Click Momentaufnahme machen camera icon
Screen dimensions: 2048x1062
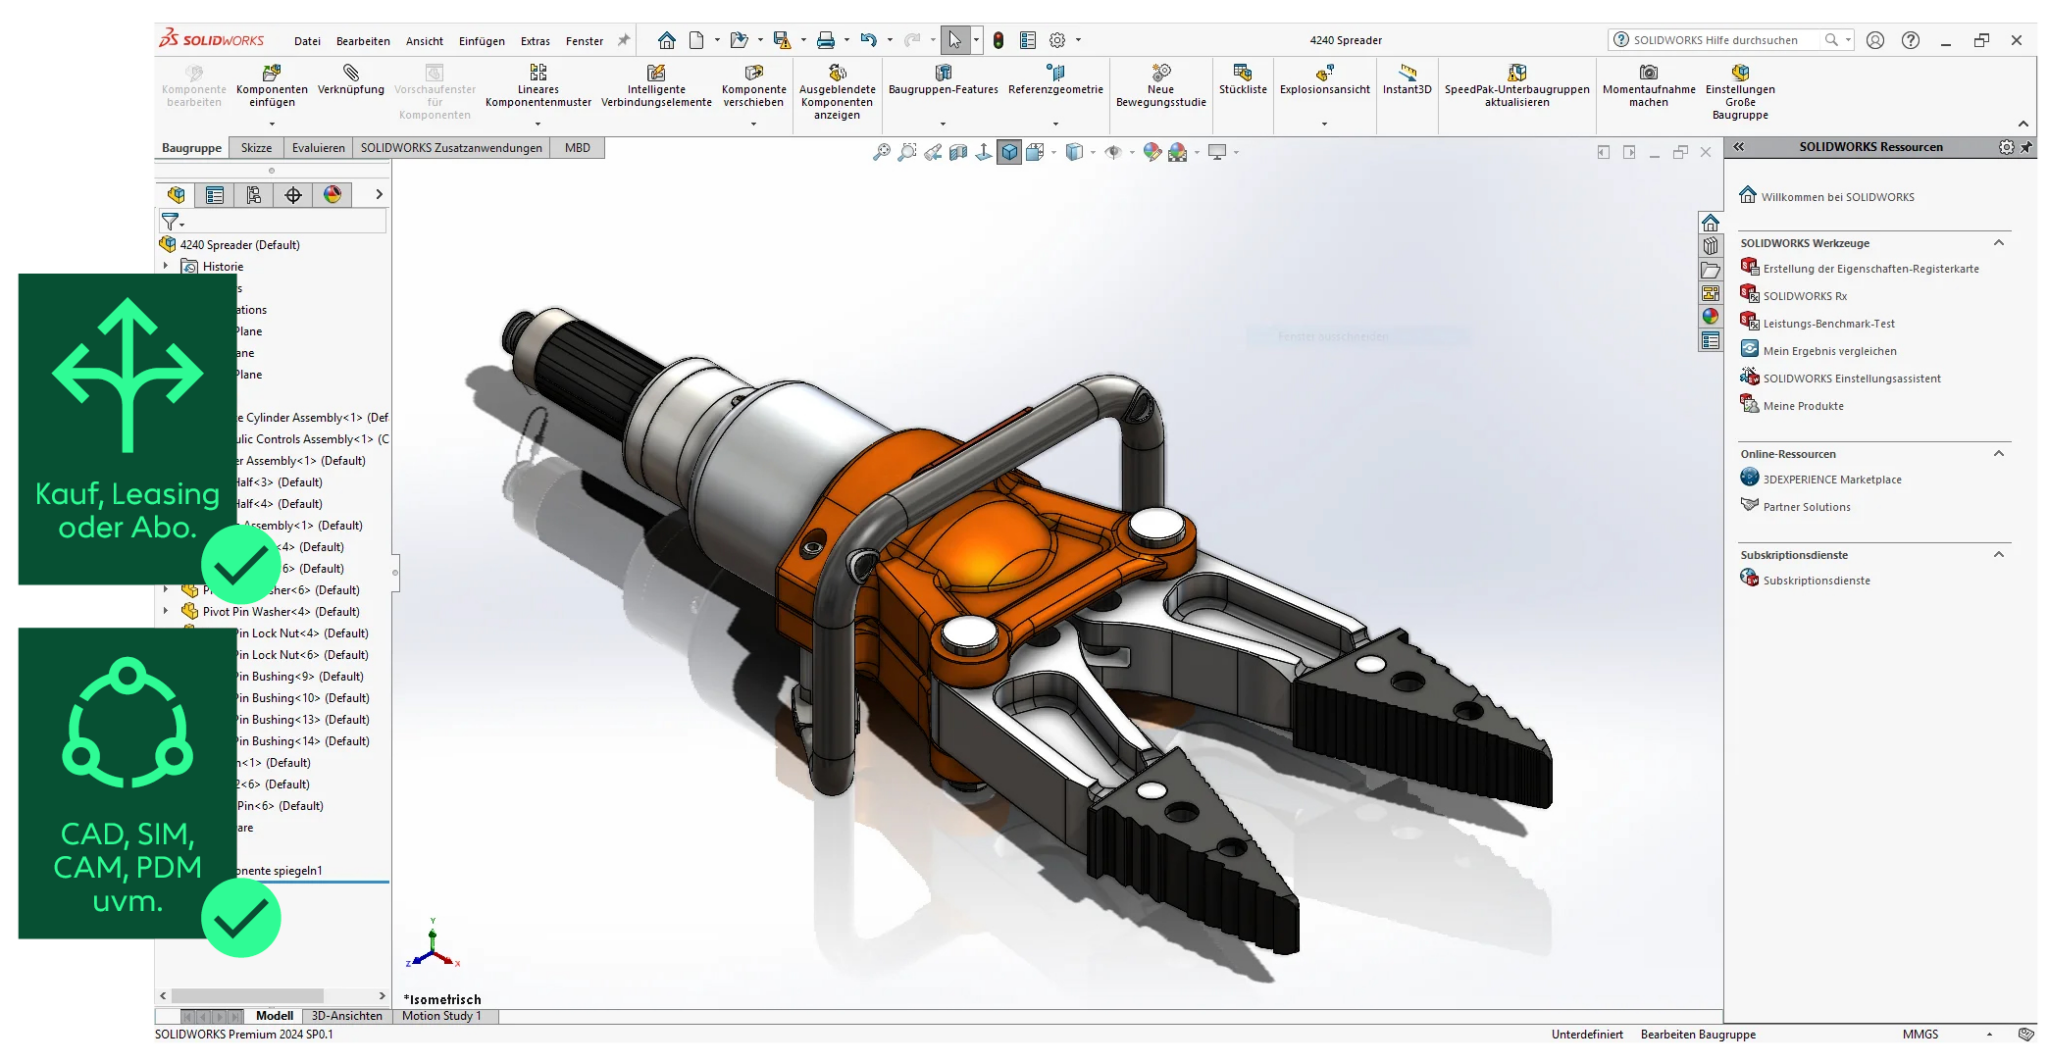pos(1648,72)
